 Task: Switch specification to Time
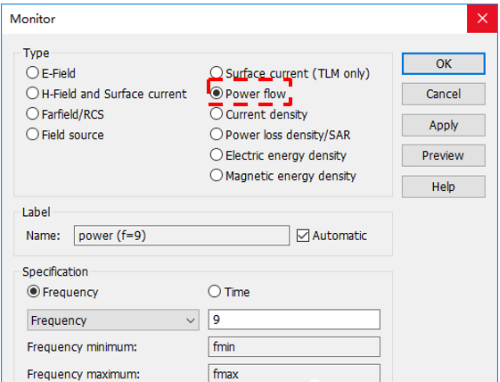pos(214,291)
